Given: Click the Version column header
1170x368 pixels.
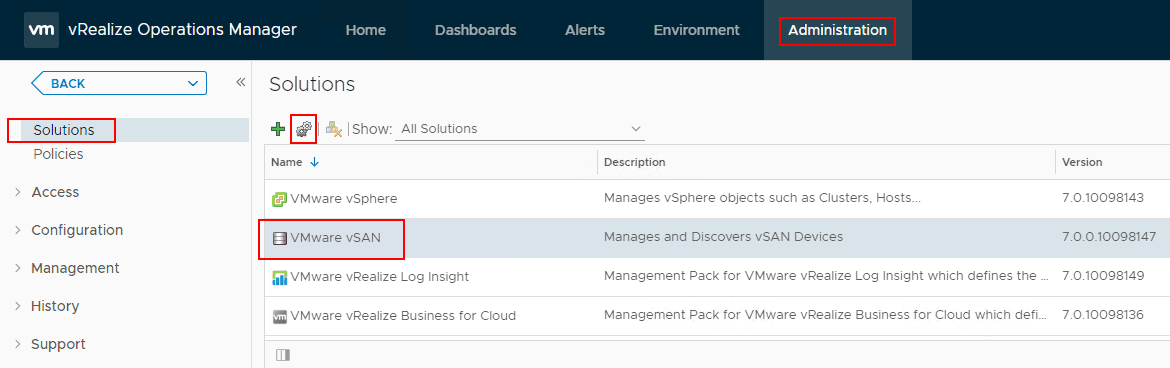Looking at the screenshot, I should point(1082,162).
